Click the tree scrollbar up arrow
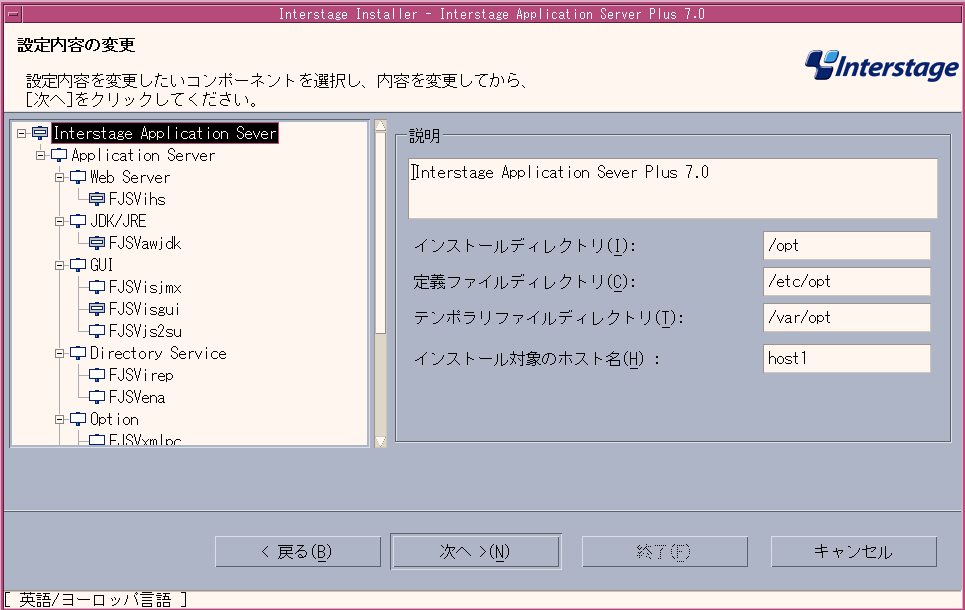965x610 pixels. [380, 126]
